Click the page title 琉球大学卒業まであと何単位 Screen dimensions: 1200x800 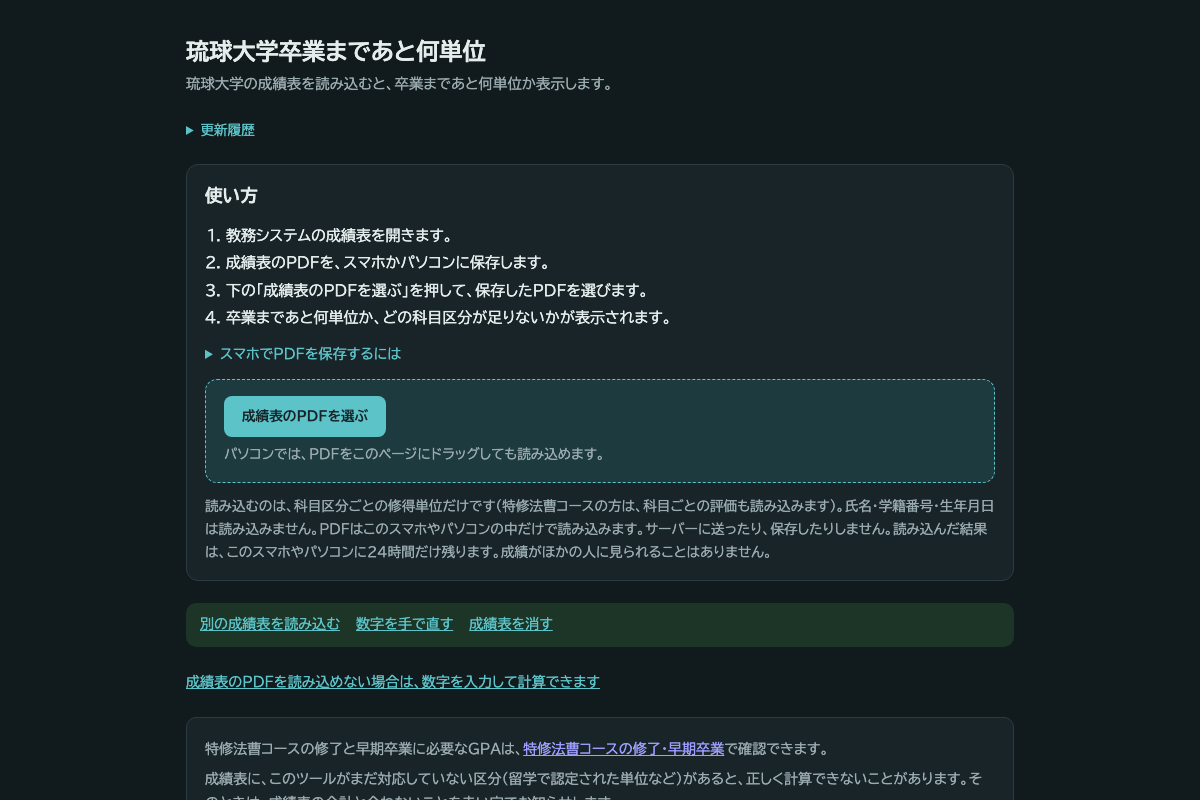[x=336, y=52]
